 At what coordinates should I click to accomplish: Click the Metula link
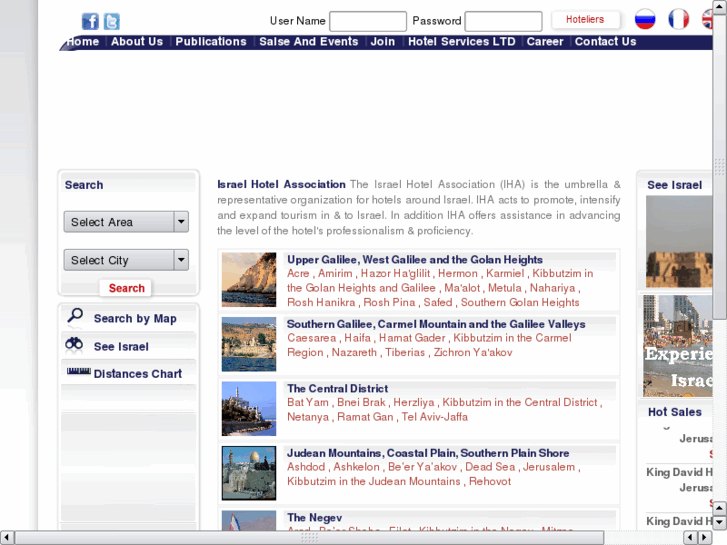pos(504,288)
